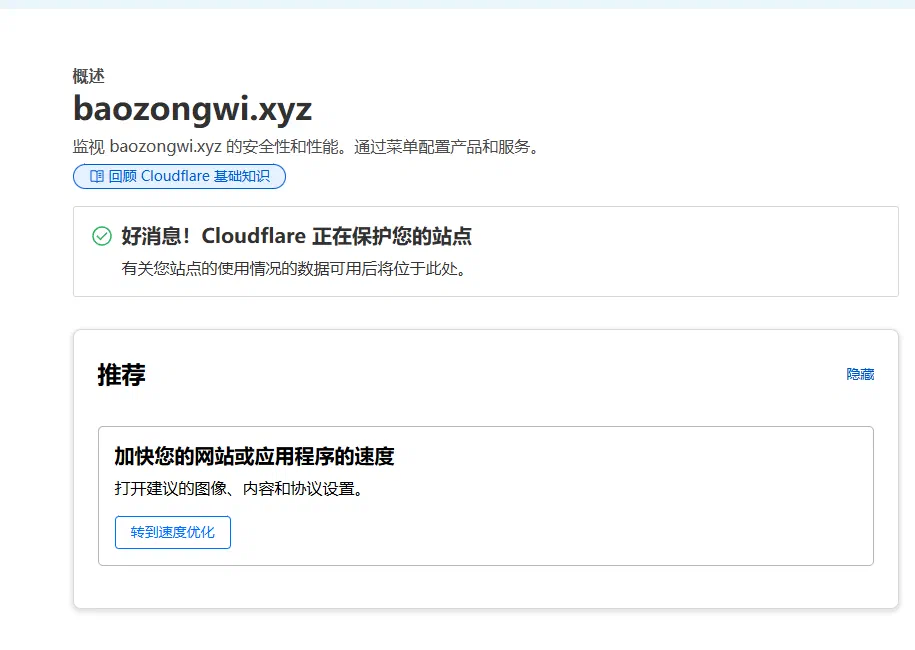The width and height of the screenshot is (915, 650).
Task: Click the 概述 label above the domain
Action: pos(89,76)
